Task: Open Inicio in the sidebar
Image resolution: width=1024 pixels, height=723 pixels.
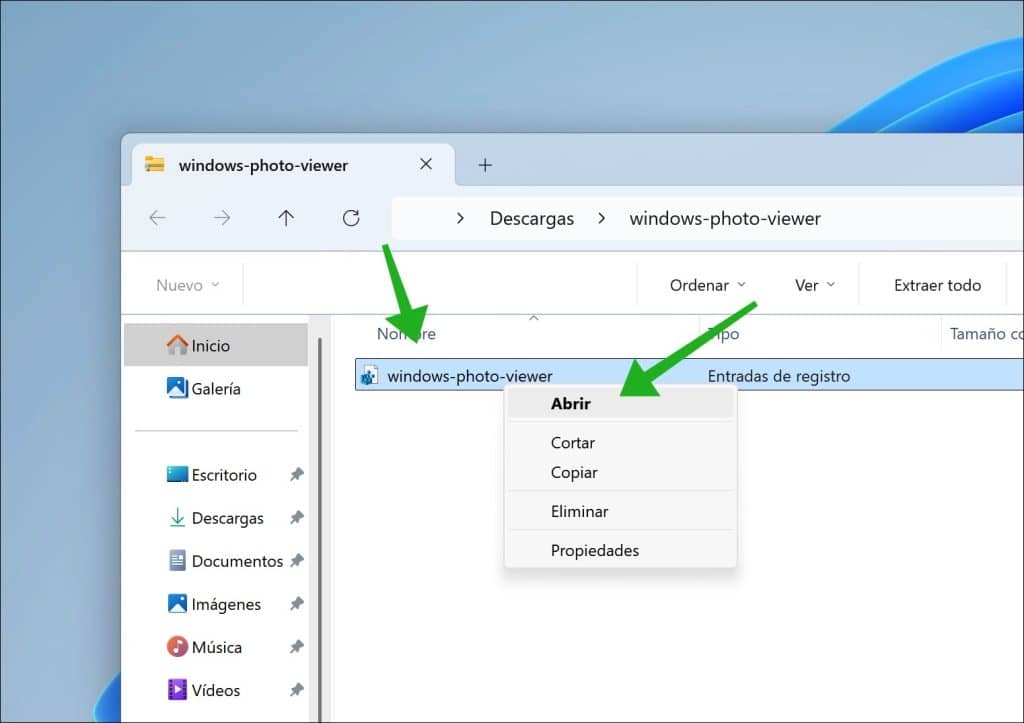Action: click(x=216, y=345)
